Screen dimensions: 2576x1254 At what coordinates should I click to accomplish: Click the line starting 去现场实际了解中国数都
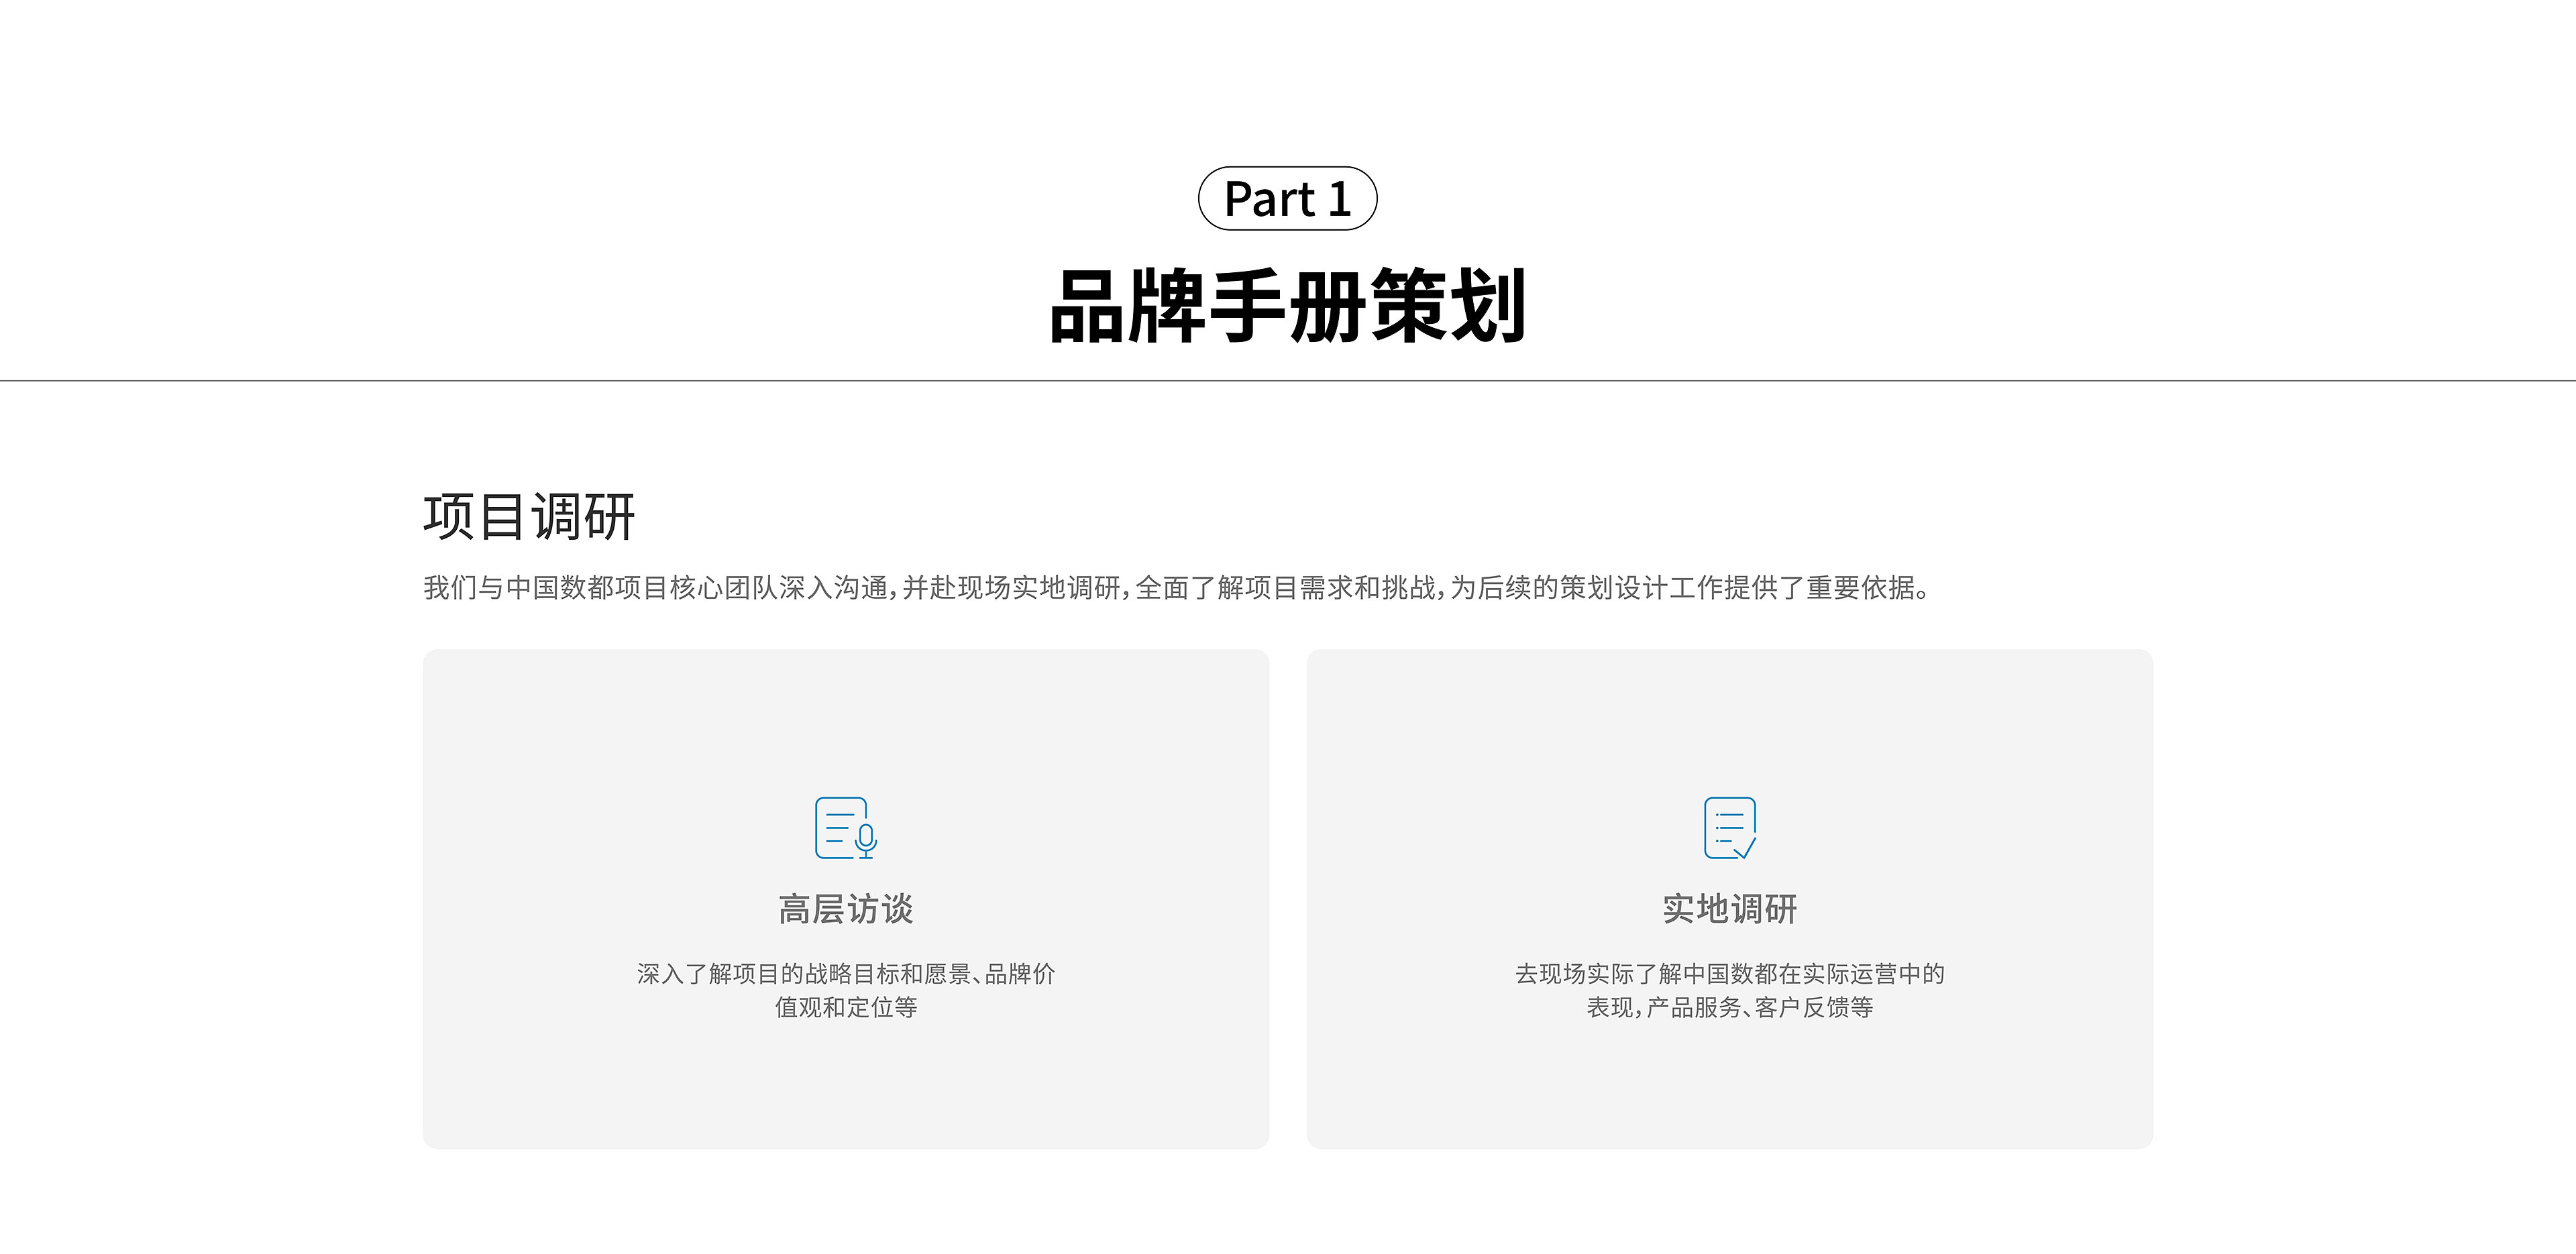pyautogui.click(x=1729, y=973)
